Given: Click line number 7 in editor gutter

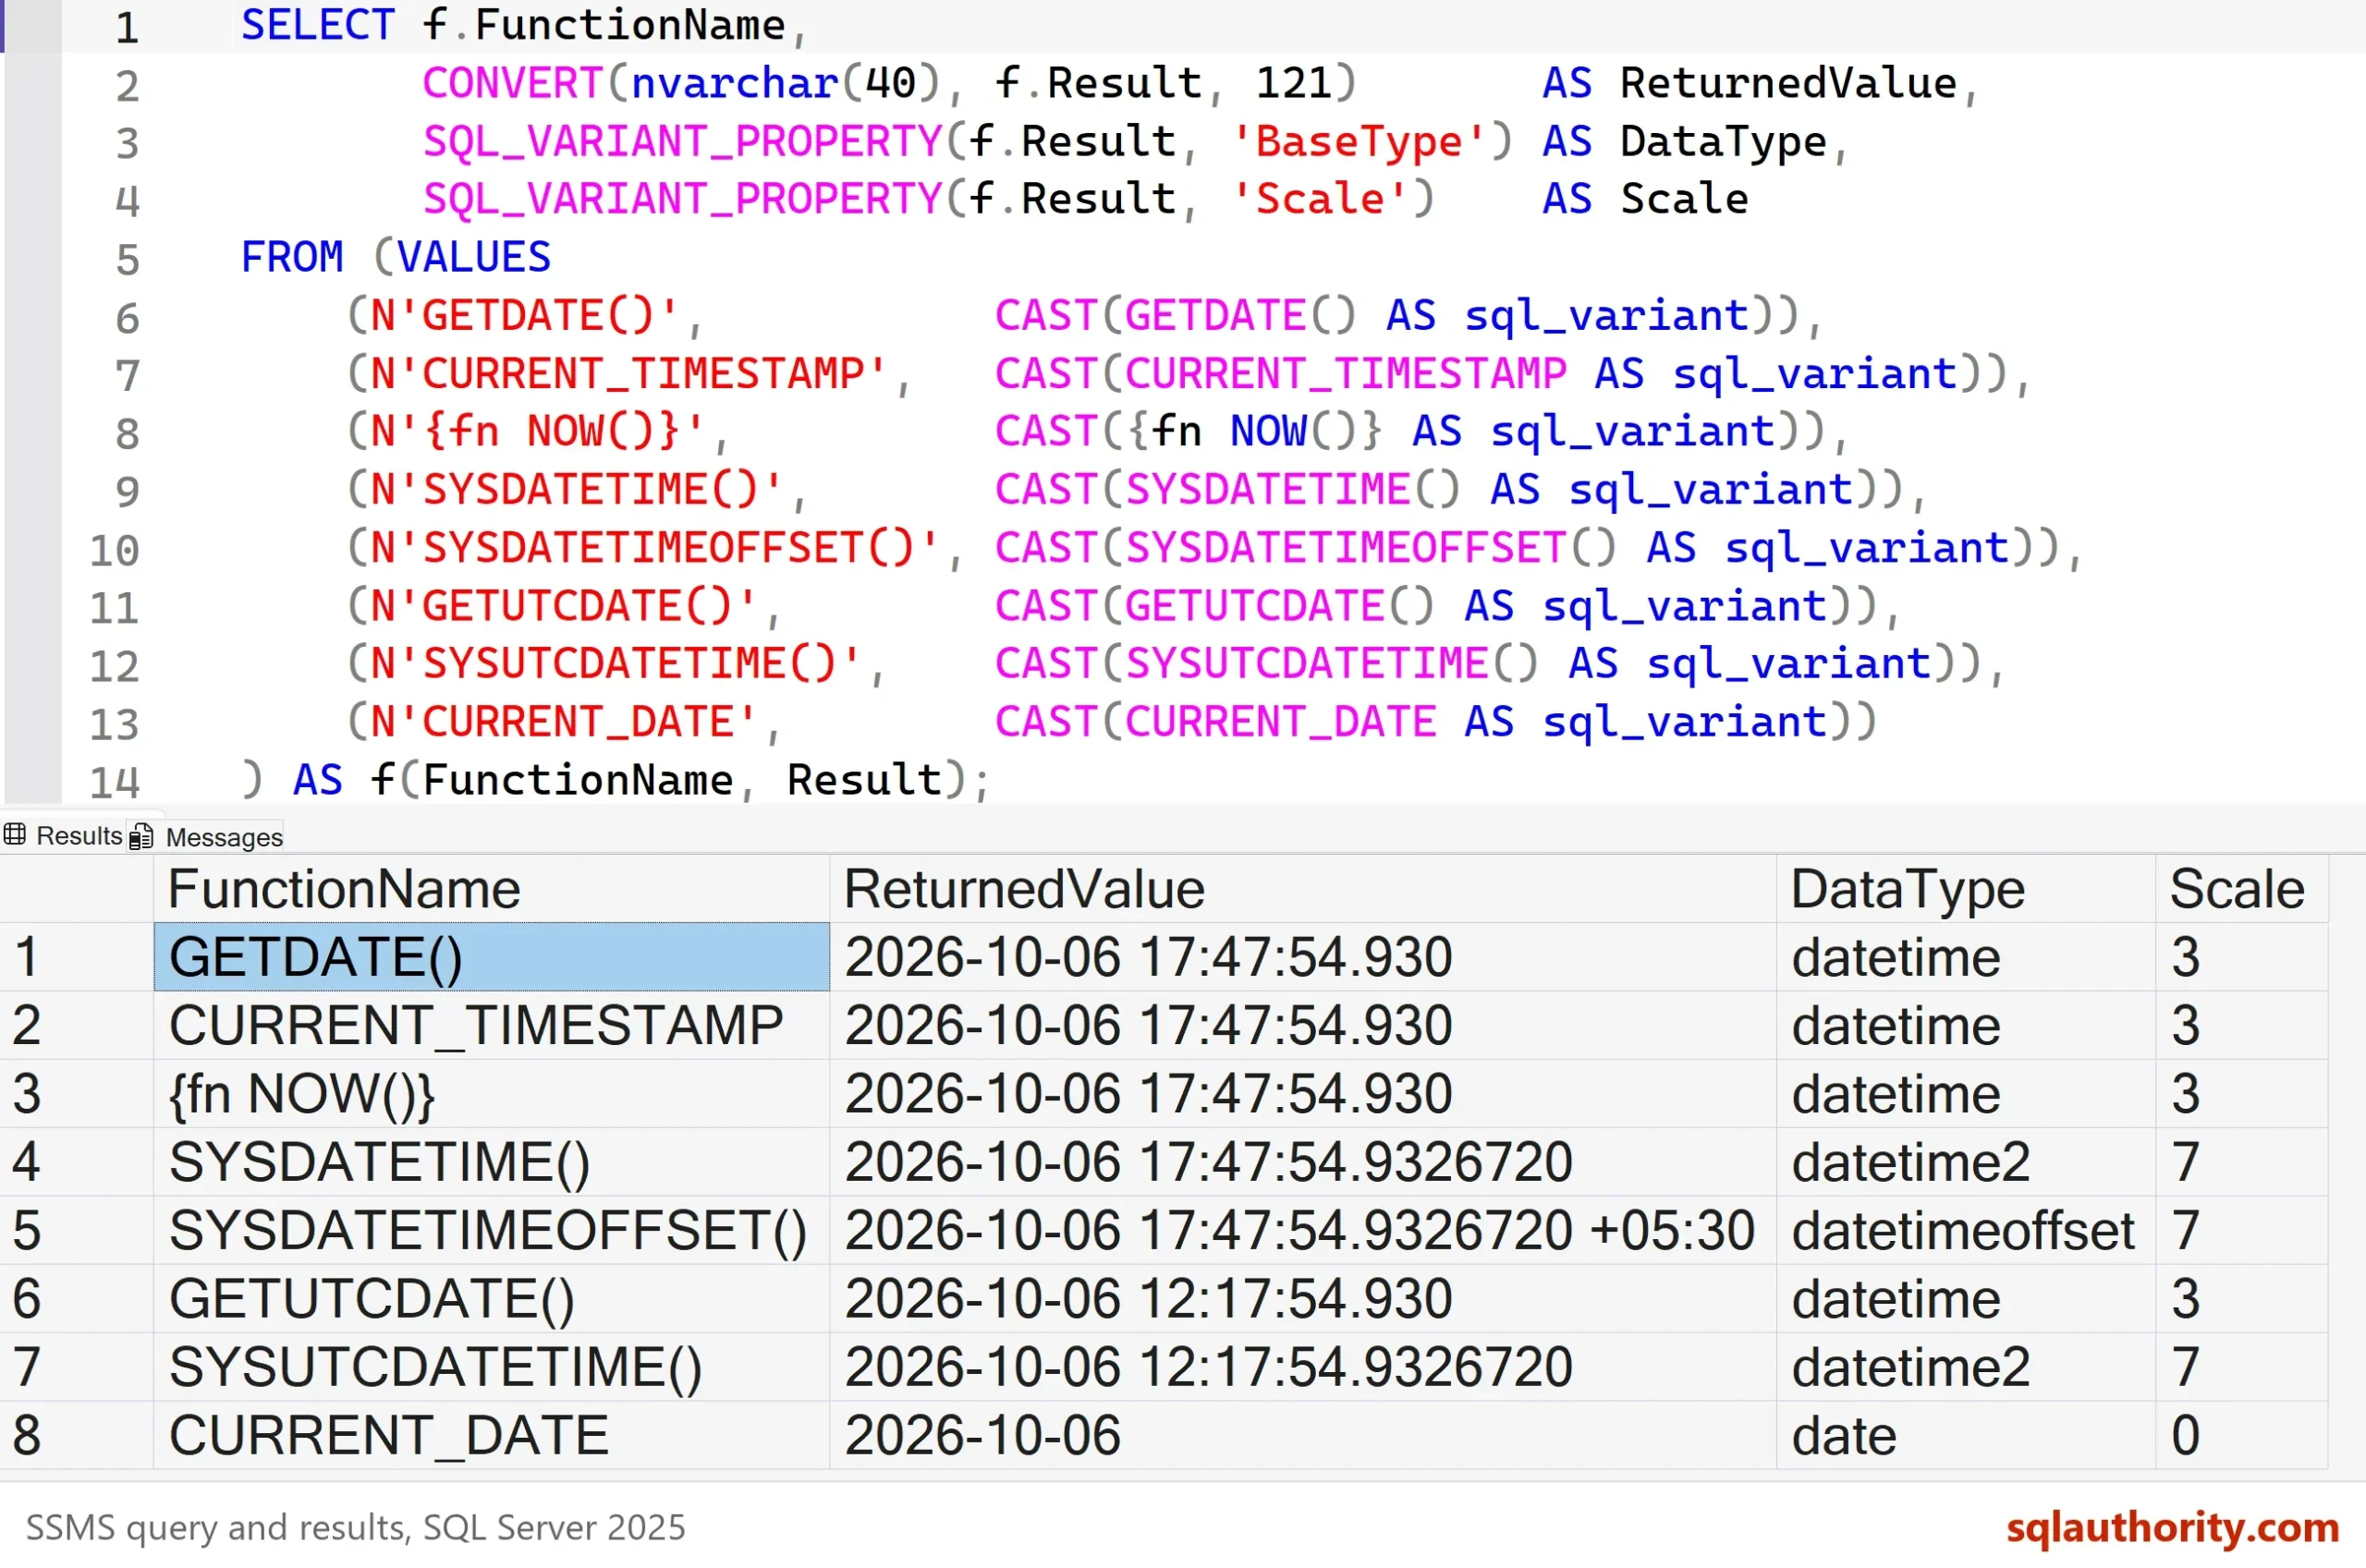Looking at the screenshot, I should tap(127, 376).
